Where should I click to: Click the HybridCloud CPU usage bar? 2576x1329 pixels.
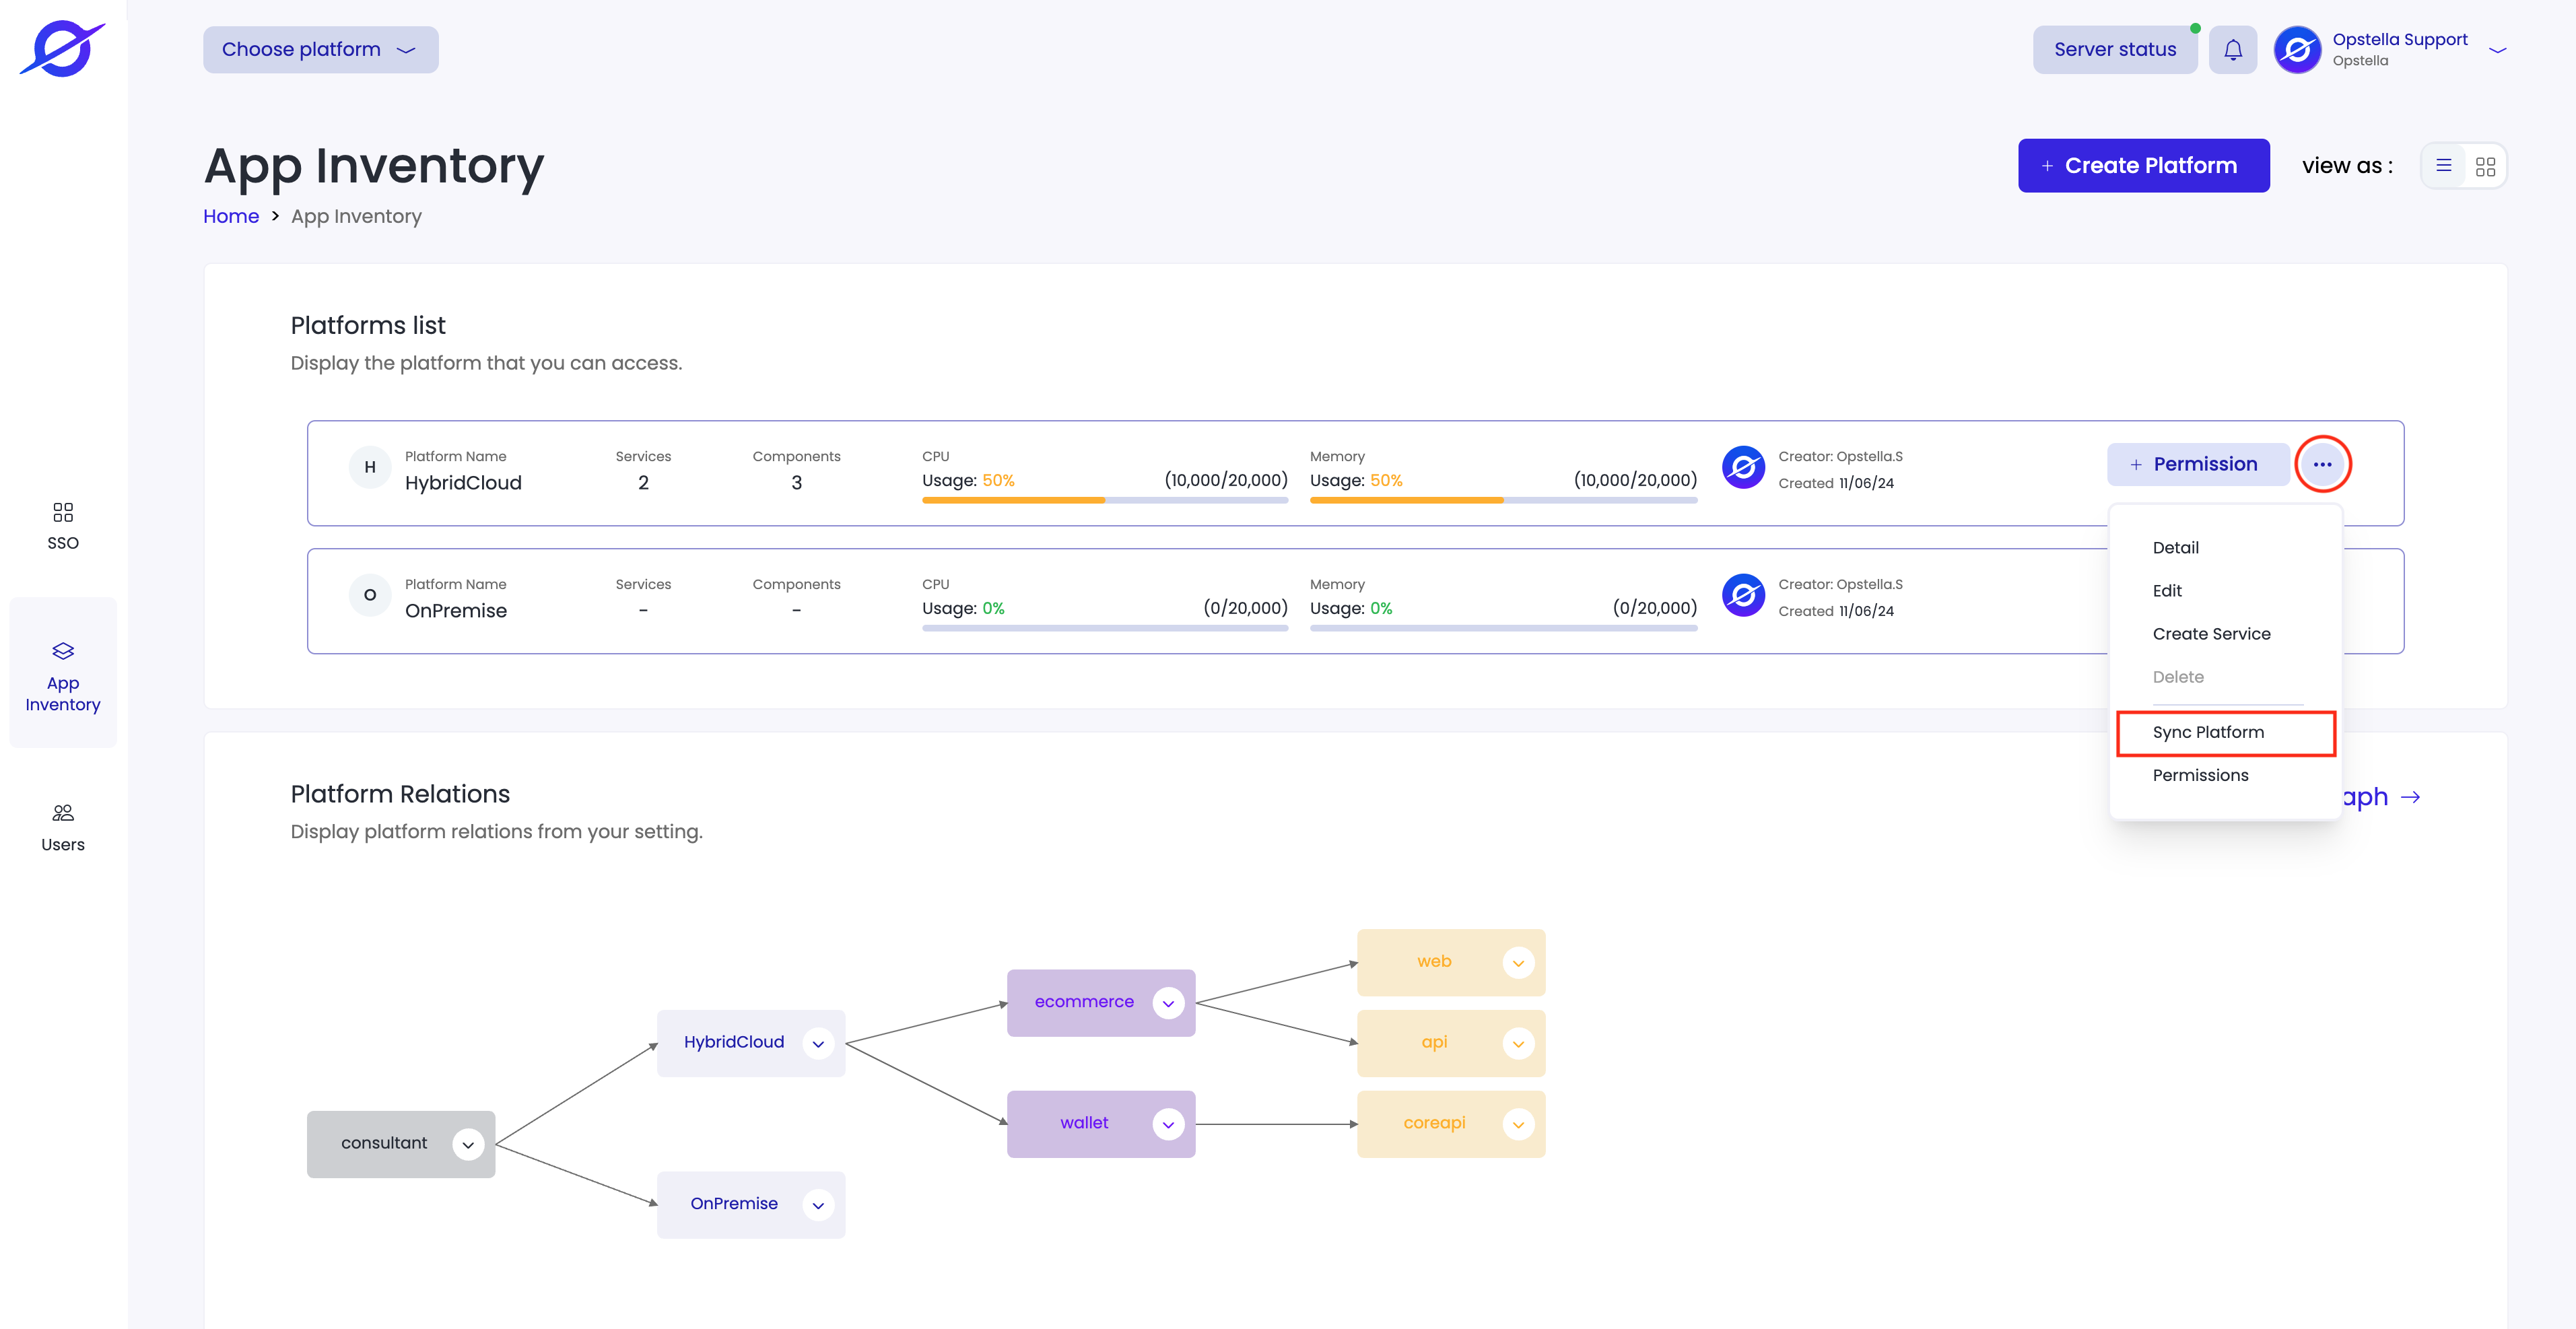tap(1105, 500)
